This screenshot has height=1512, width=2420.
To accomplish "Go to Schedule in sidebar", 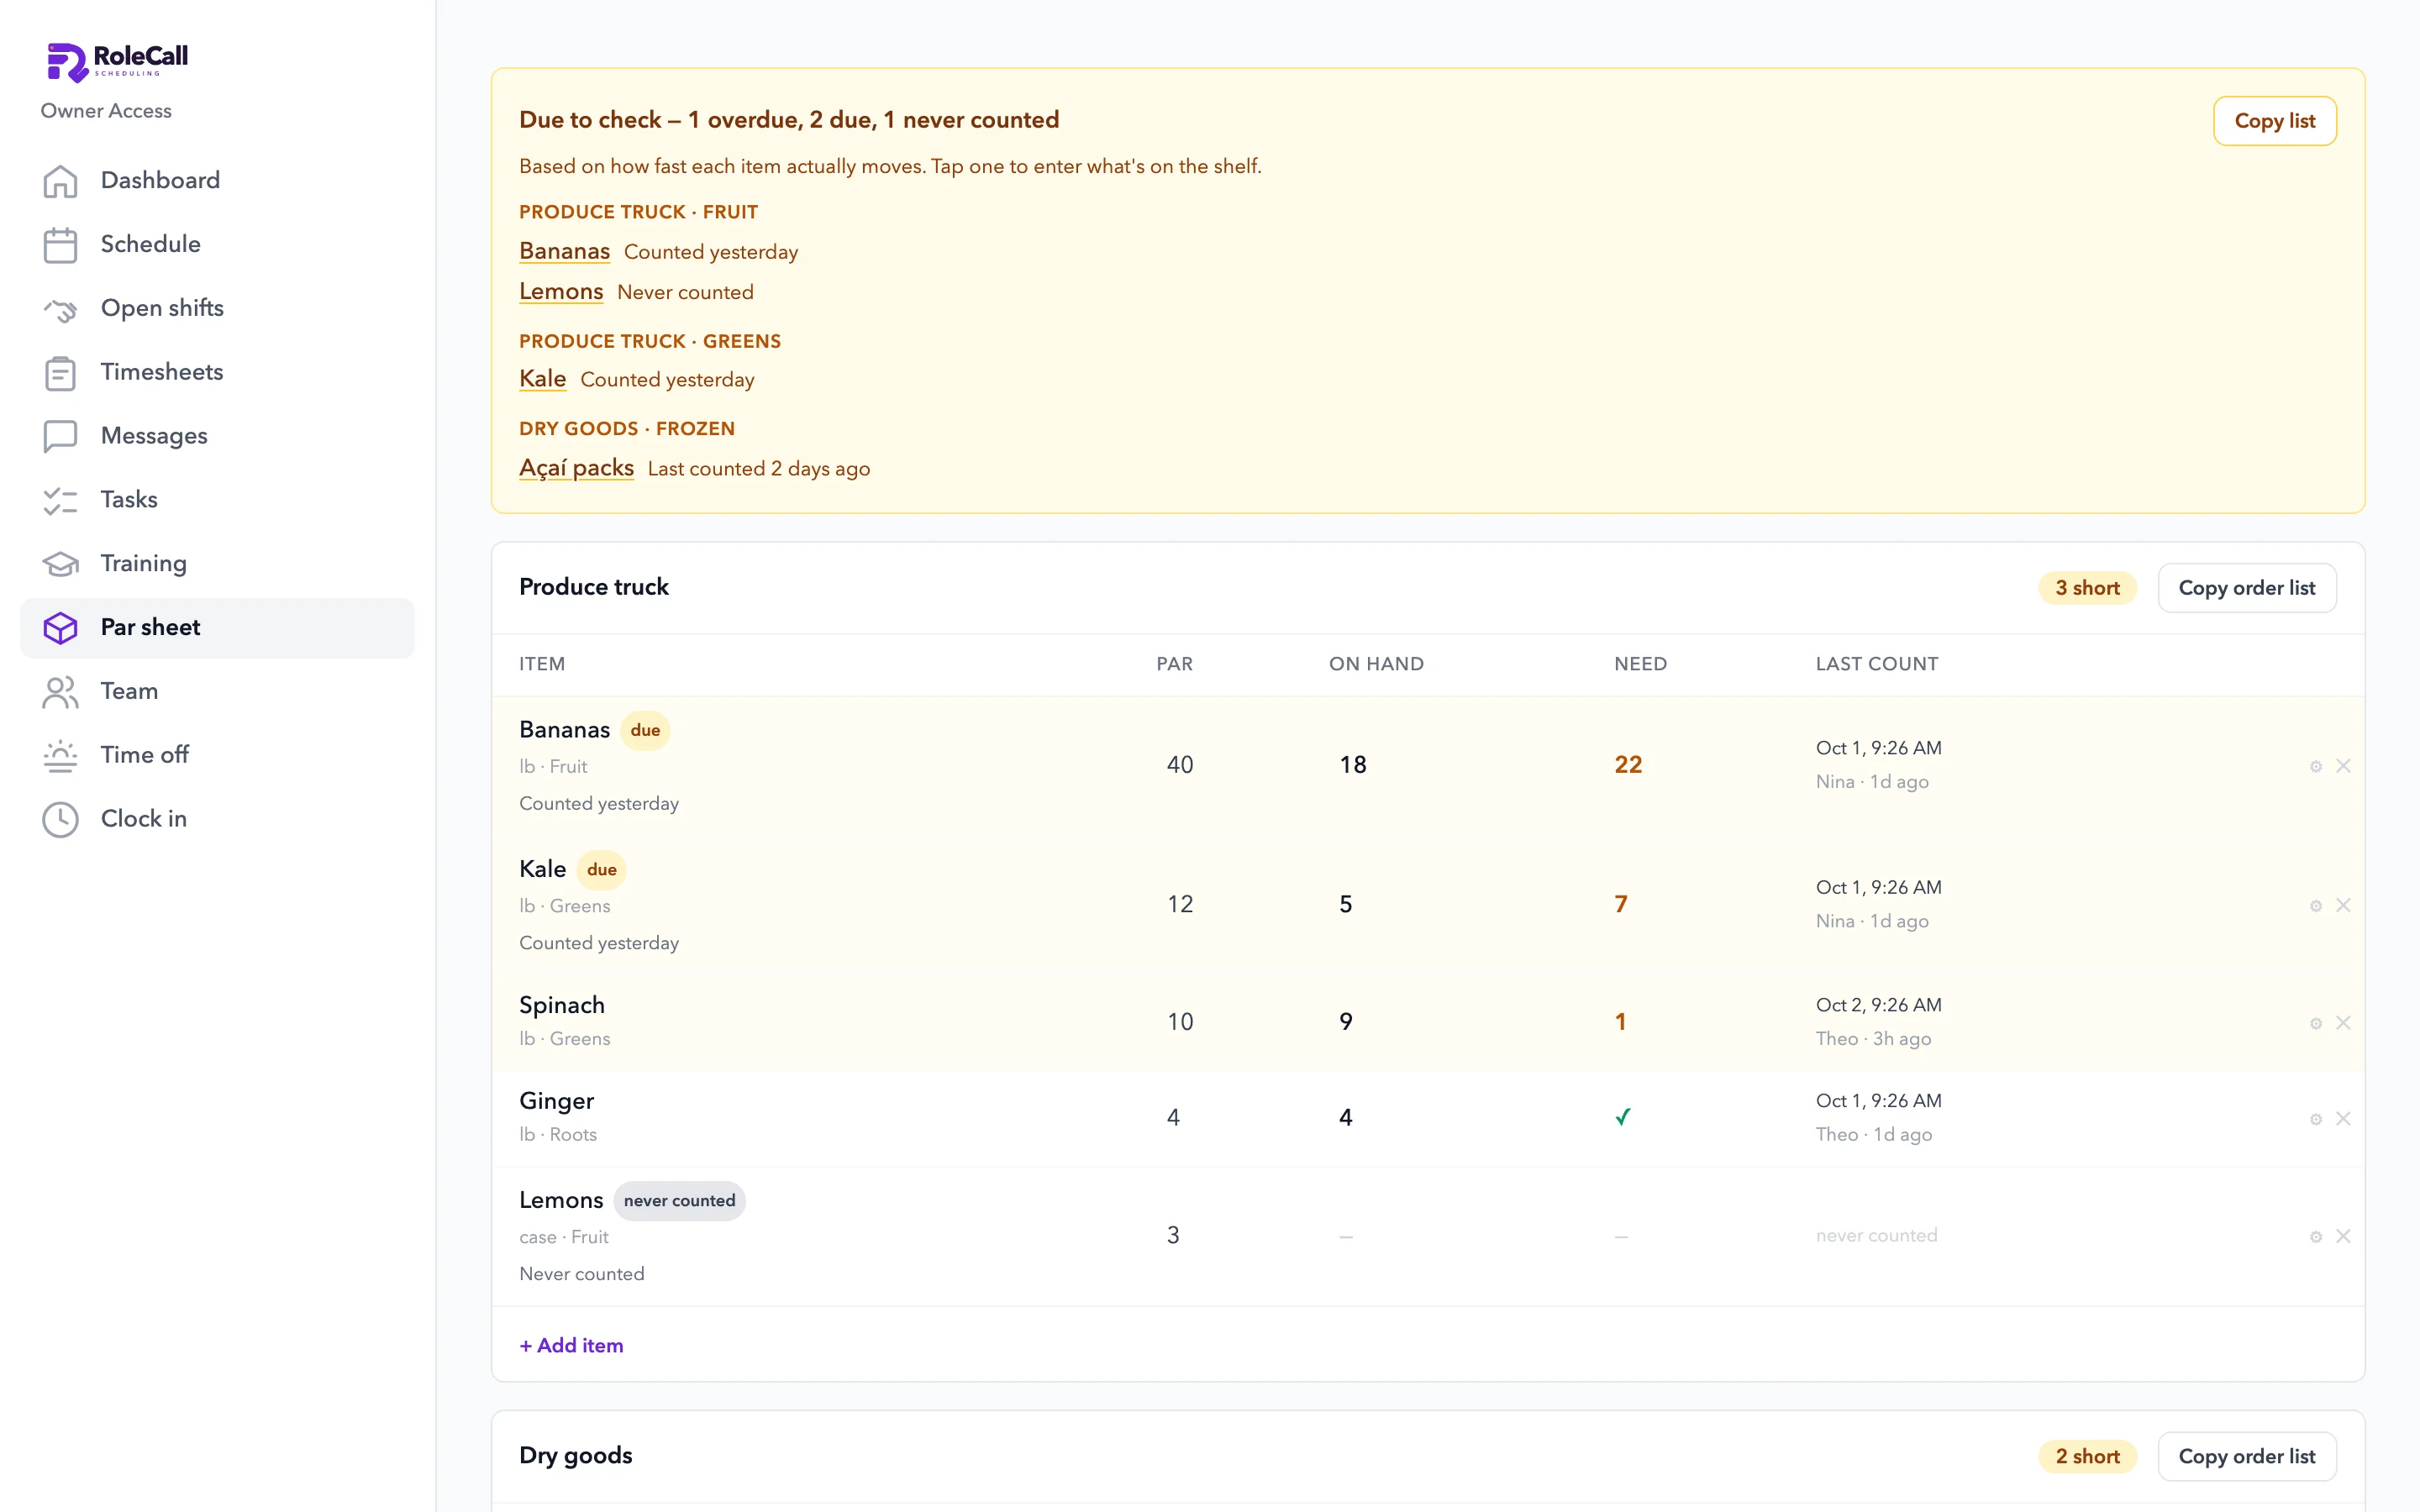I will click(x=217, y=245).
